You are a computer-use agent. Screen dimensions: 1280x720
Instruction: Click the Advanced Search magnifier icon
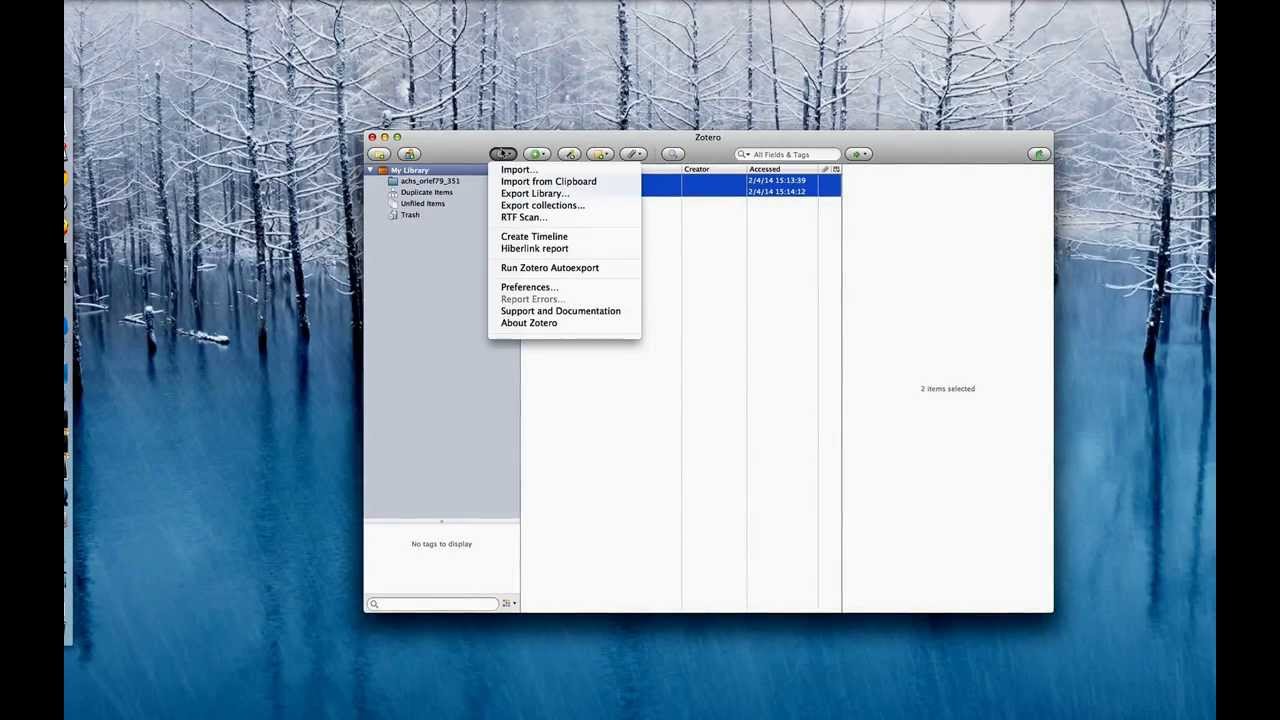tap(672, 154)
